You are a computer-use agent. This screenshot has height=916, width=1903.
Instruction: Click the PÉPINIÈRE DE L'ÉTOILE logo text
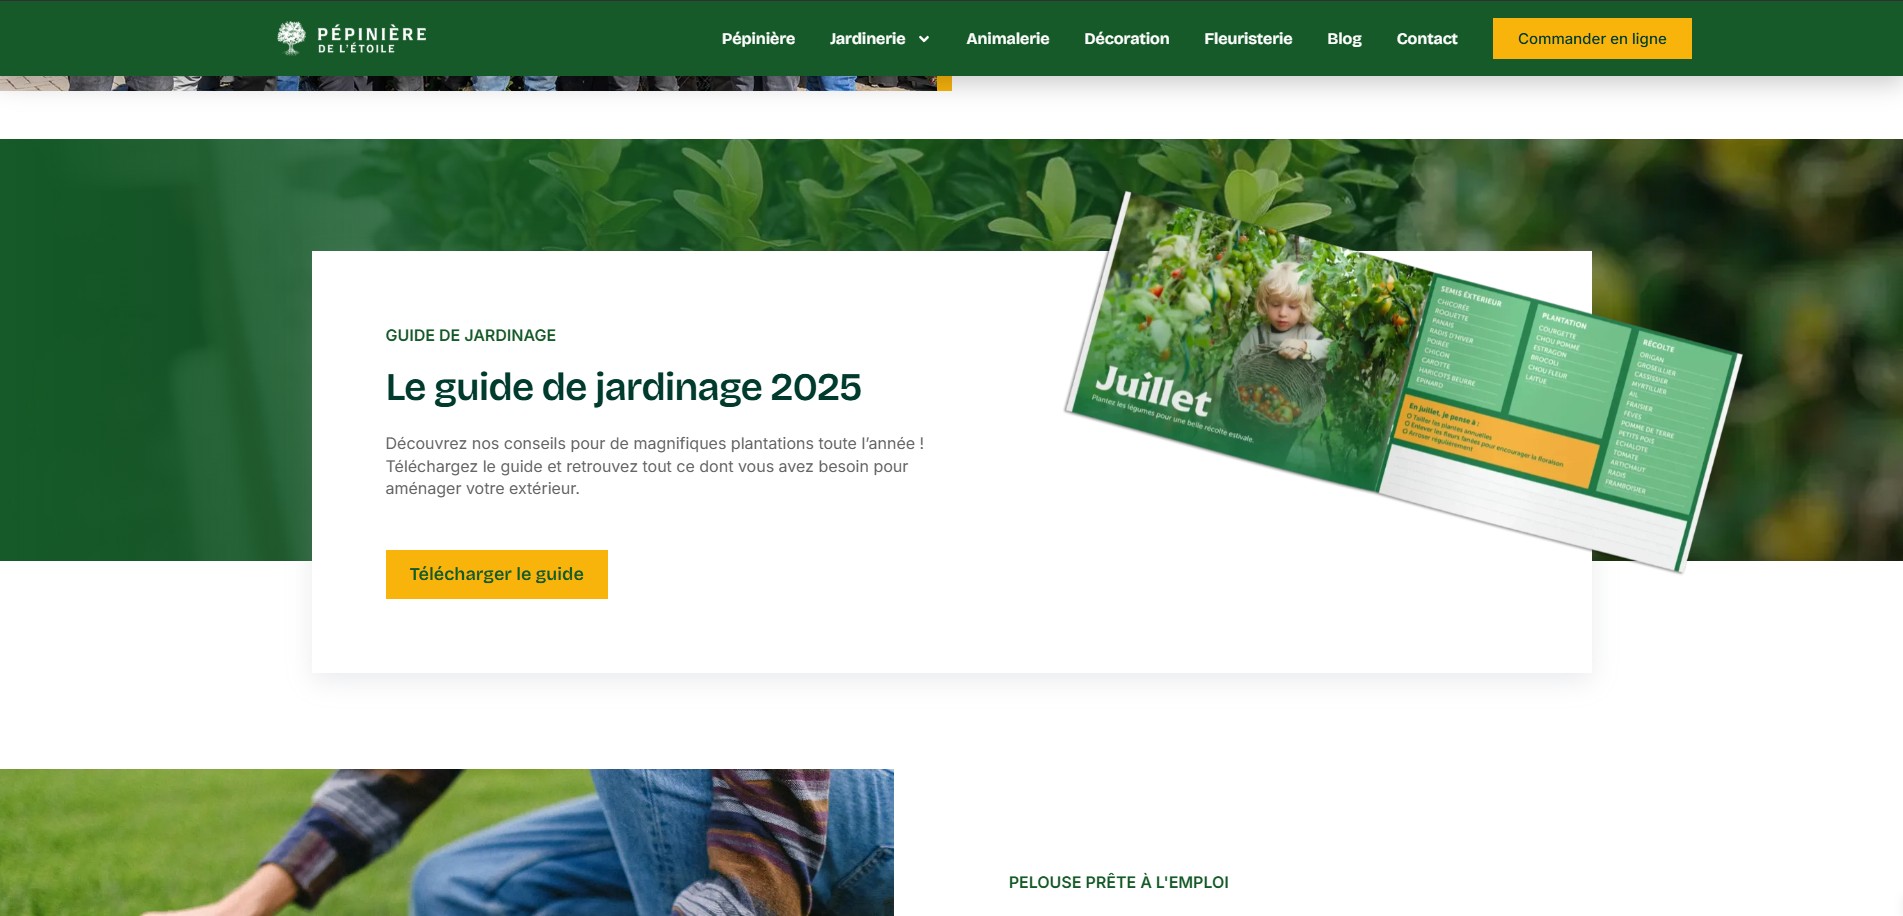(372, 39)
